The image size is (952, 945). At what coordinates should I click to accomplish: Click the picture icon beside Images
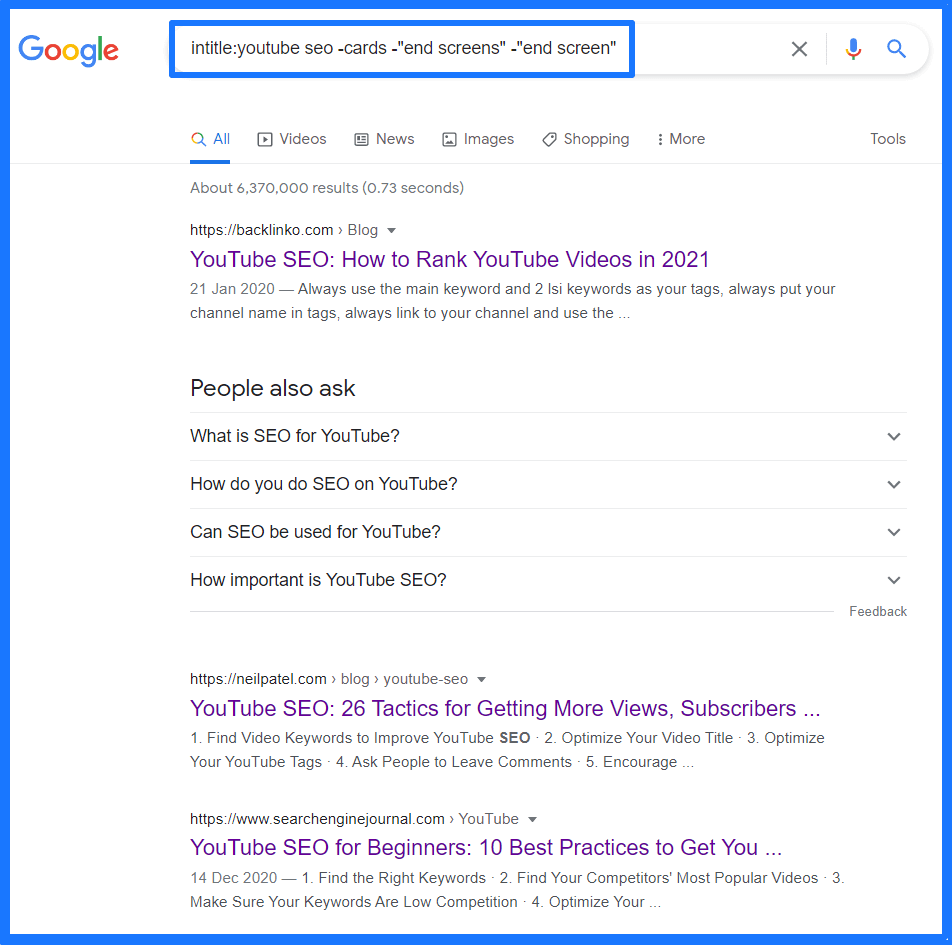point(449,140)
